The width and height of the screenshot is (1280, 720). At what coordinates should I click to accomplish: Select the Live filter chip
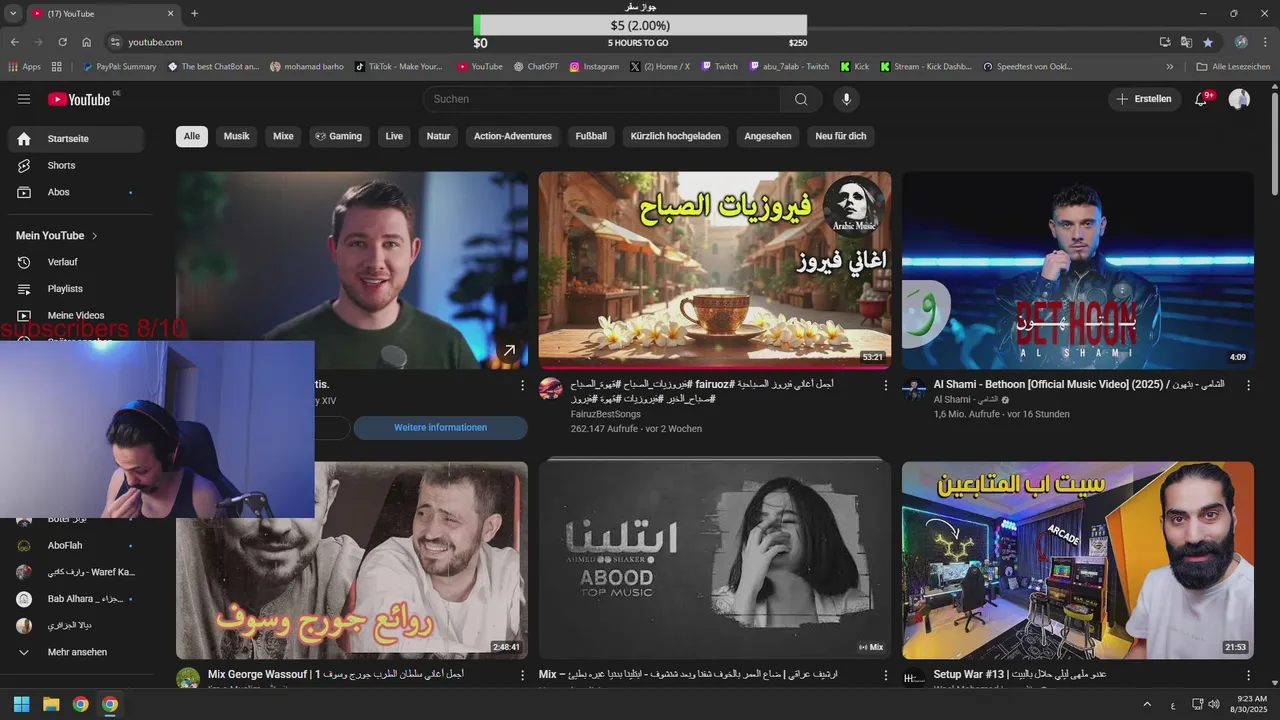coord(394,136)
